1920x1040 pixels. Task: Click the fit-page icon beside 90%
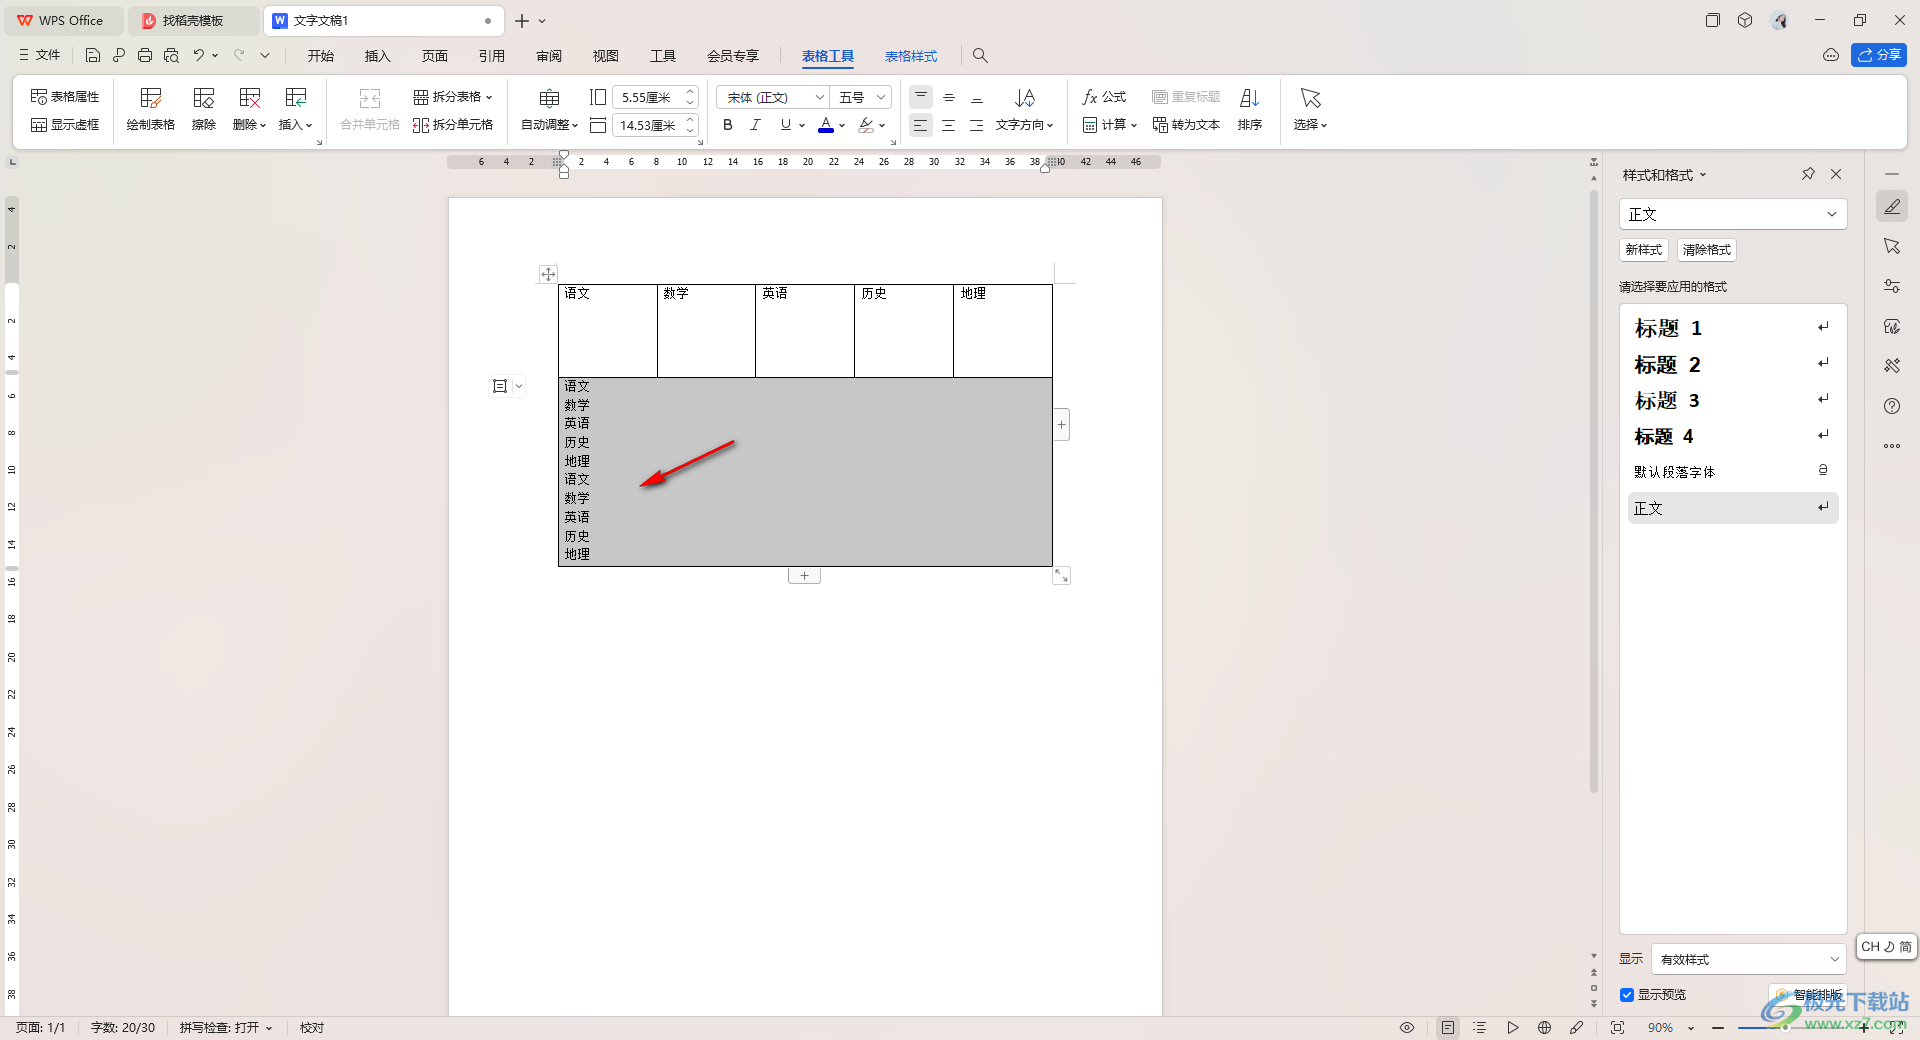click(x=1617, y=1028)
